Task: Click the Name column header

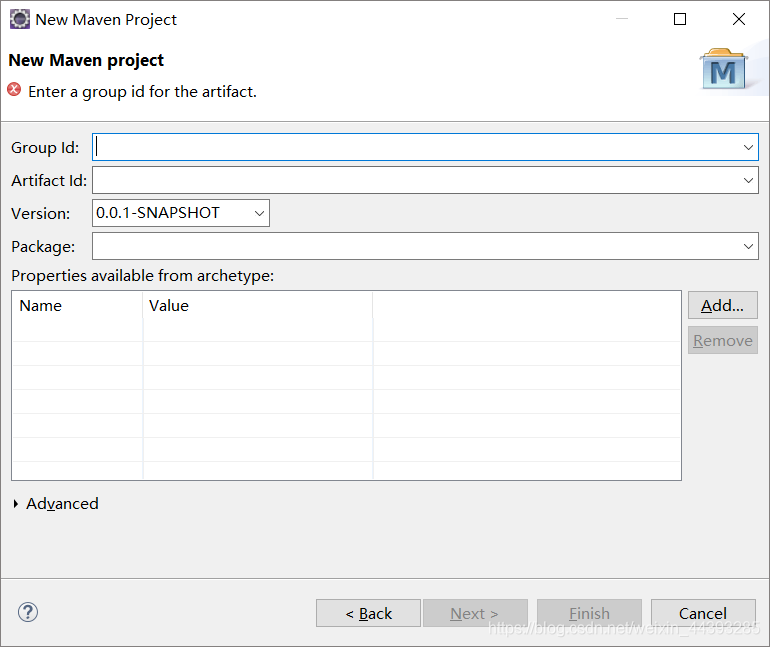Action: (x=78, y=305)
